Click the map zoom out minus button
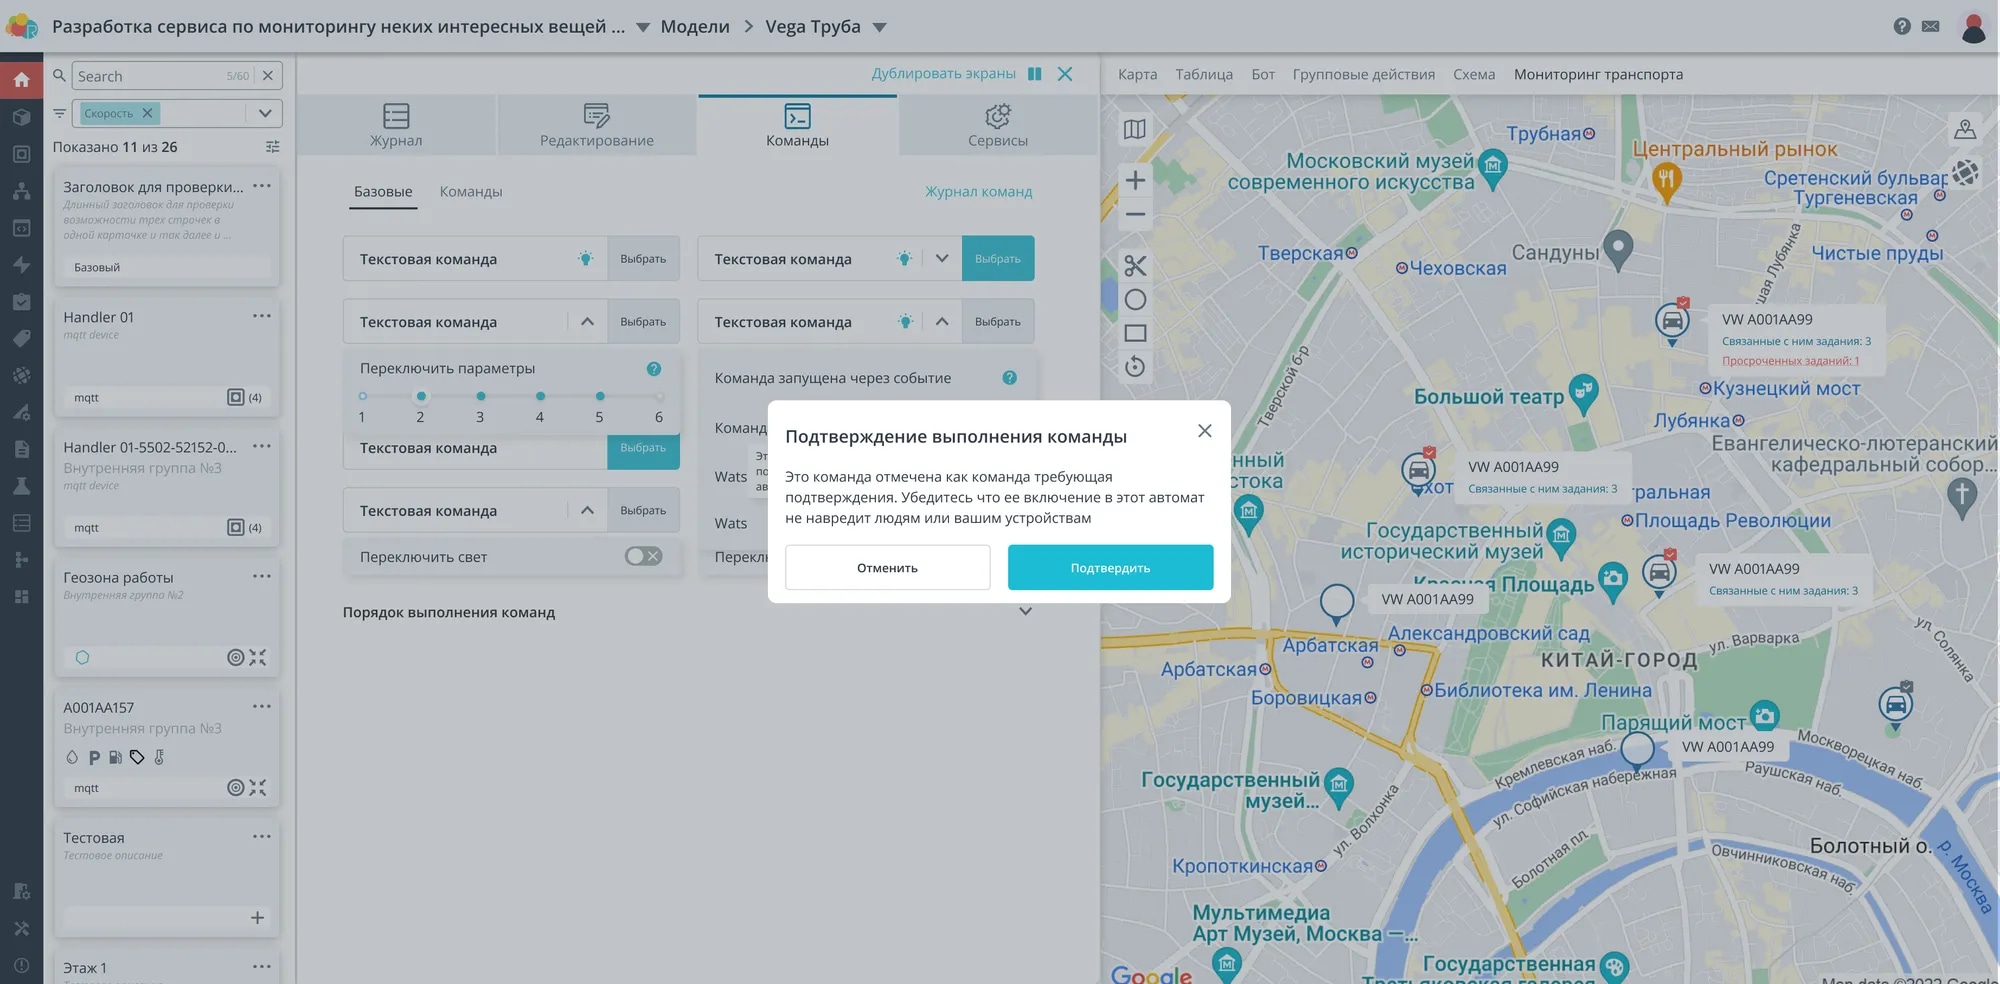This screenshot has height=984, width=2000. coord(1135,214)
